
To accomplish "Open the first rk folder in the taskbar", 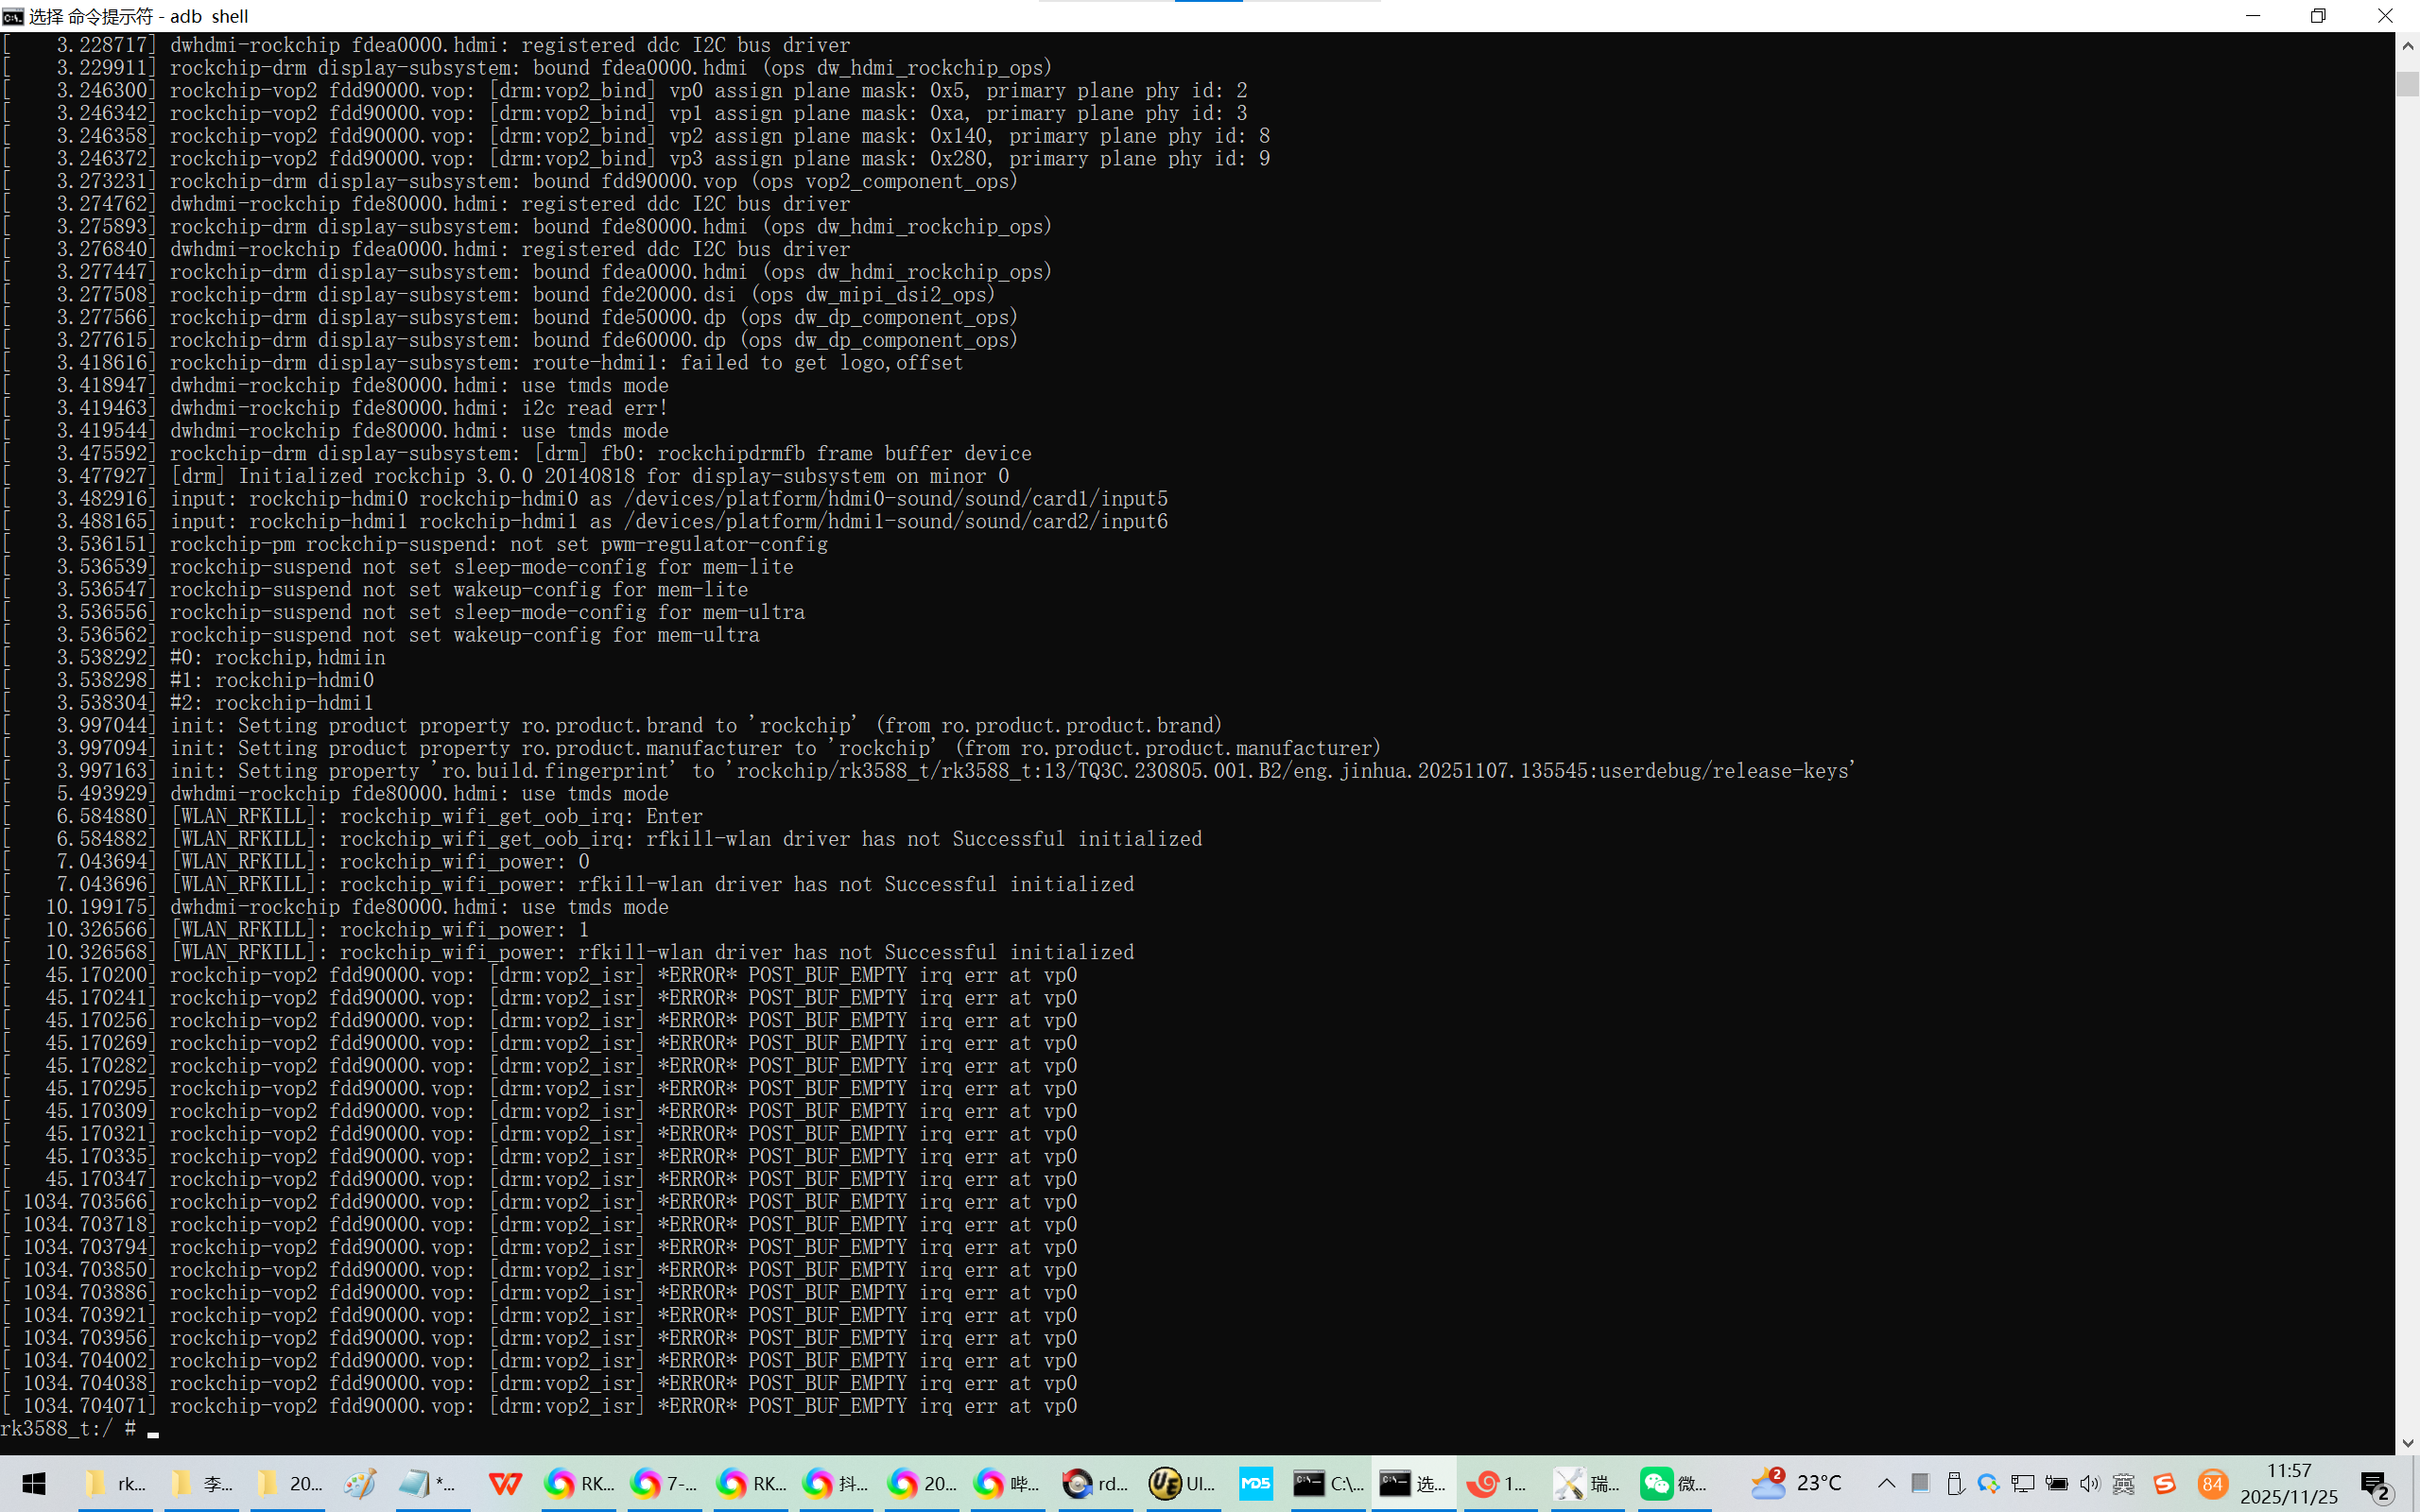I will tap(115, 1484).
